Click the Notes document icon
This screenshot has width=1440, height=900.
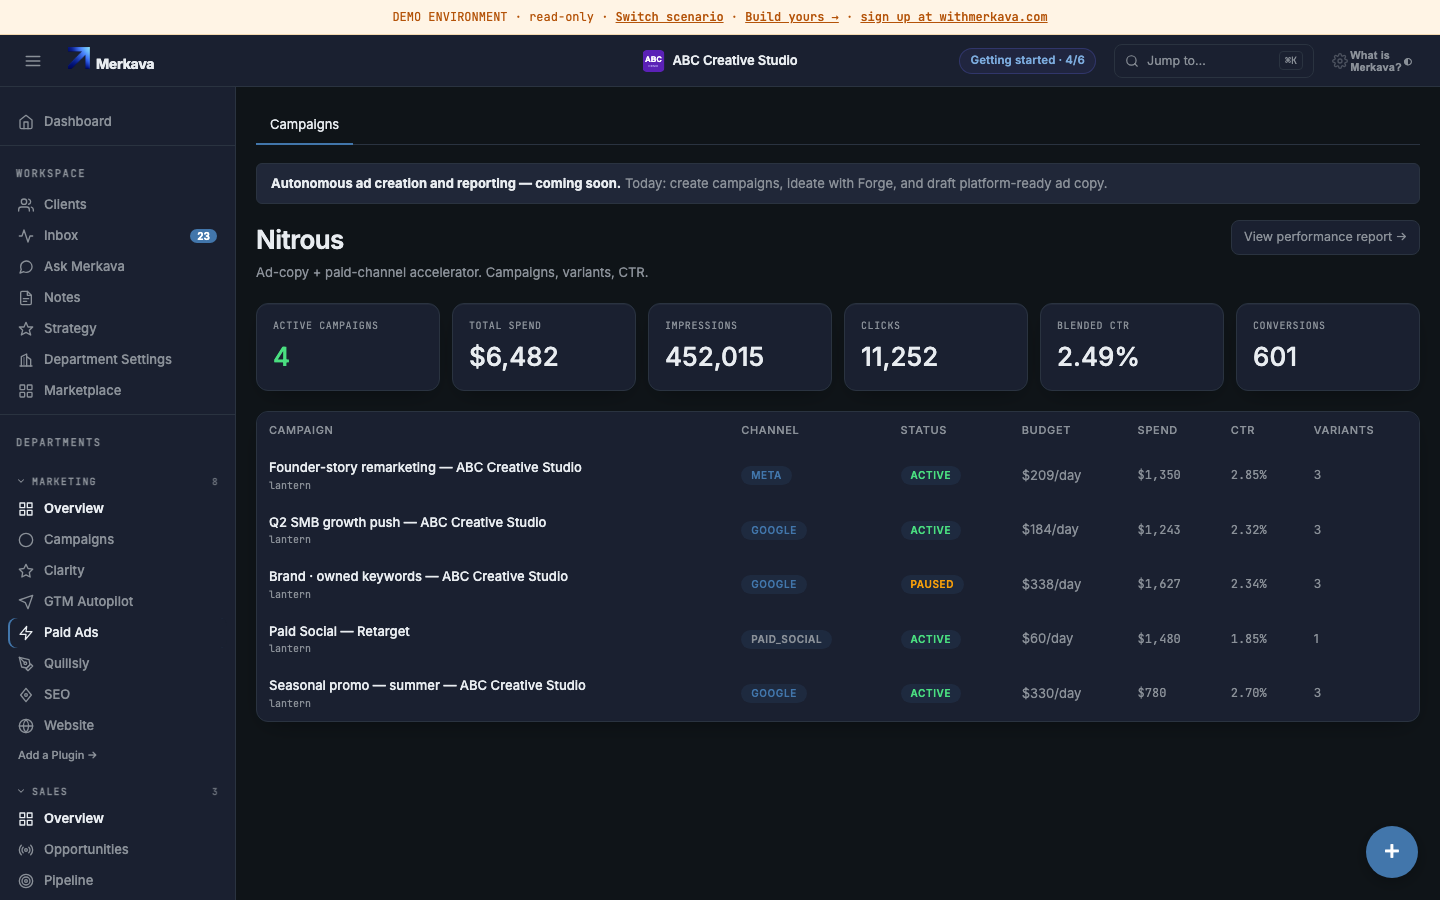pos(26,298)
